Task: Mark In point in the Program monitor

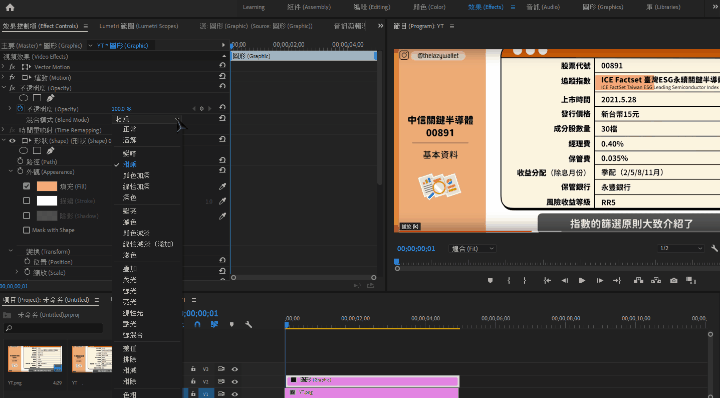Action: (509, 280)
